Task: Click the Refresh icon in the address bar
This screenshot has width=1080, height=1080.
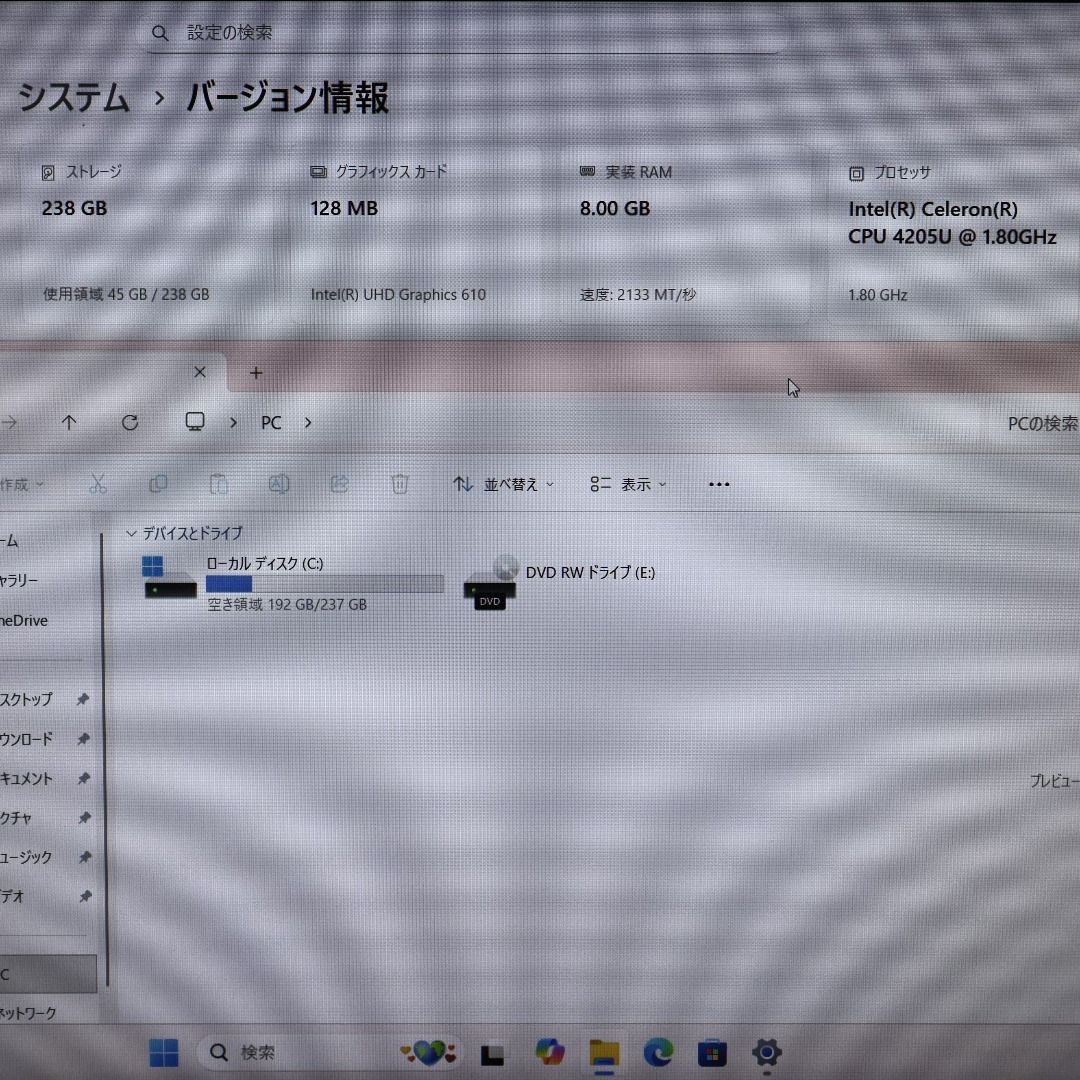Action: point(130,422)
